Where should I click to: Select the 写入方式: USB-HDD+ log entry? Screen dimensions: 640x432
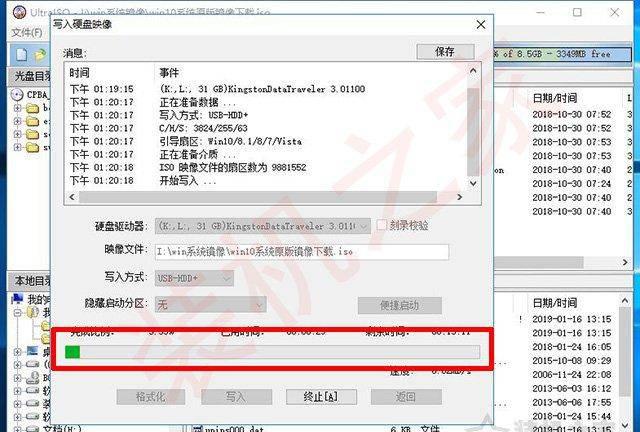point(204,115)
